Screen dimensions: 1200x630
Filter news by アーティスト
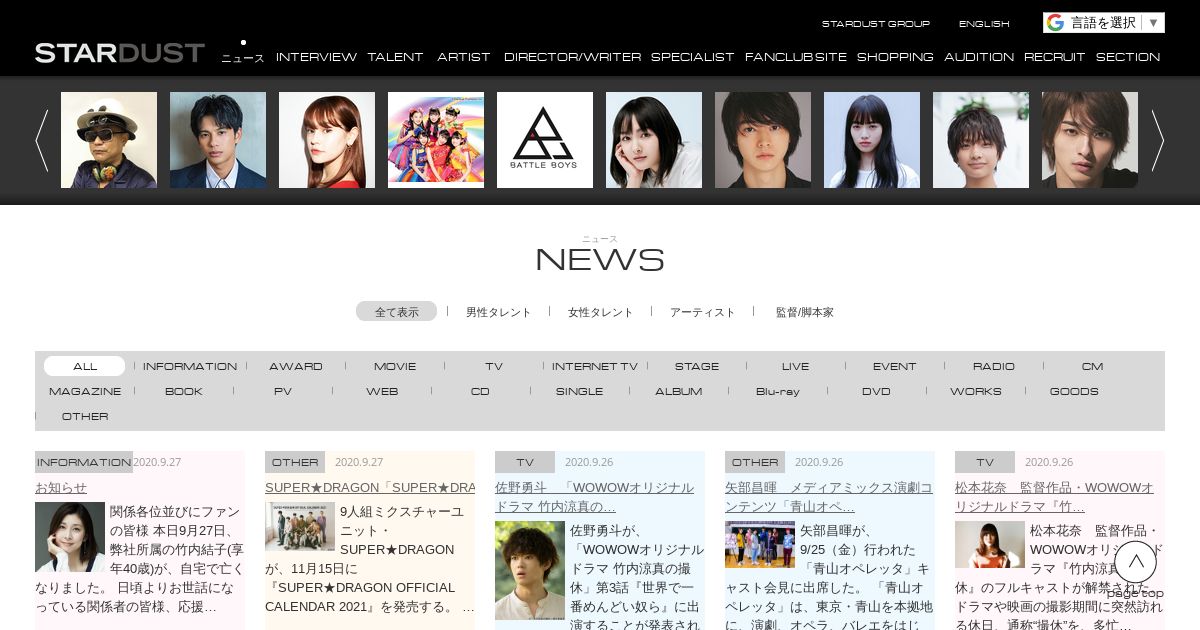[702, 312]
